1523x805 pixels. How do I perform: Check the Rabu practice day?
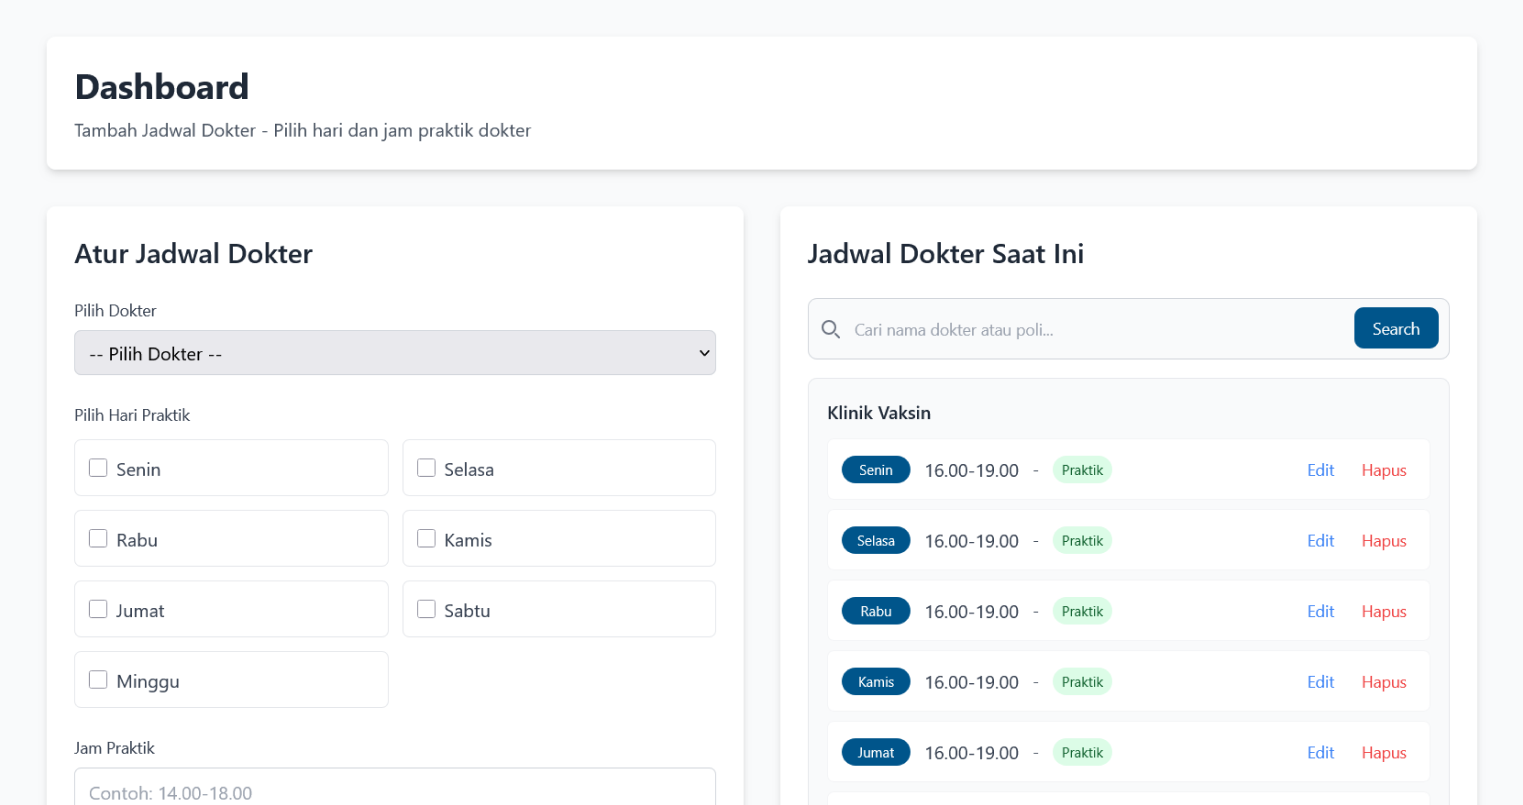(x=98, y=537)
